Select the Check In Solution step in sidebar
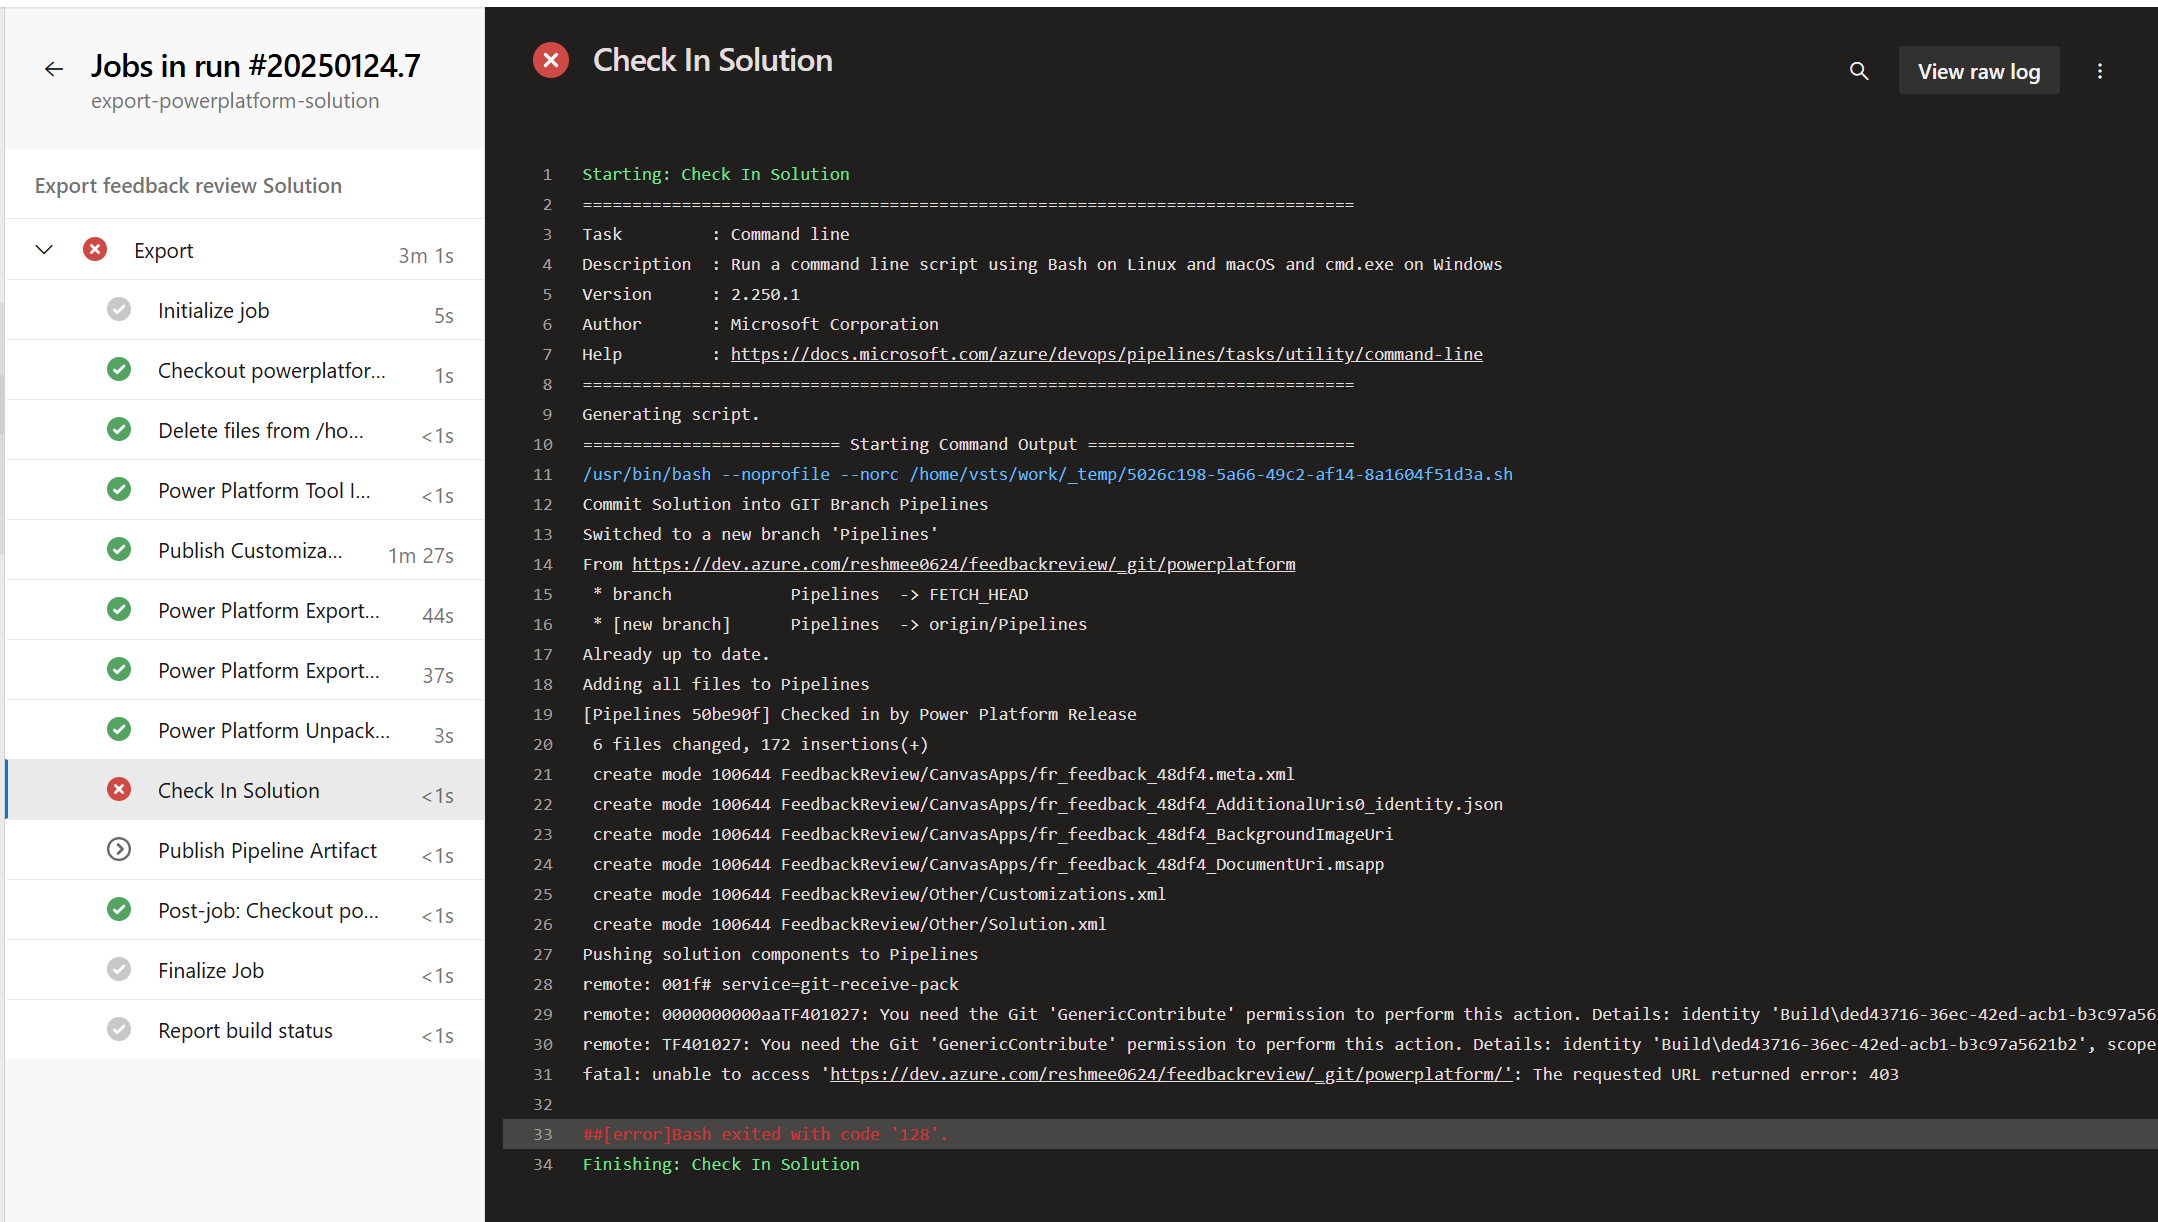 [x=239, y=790]
